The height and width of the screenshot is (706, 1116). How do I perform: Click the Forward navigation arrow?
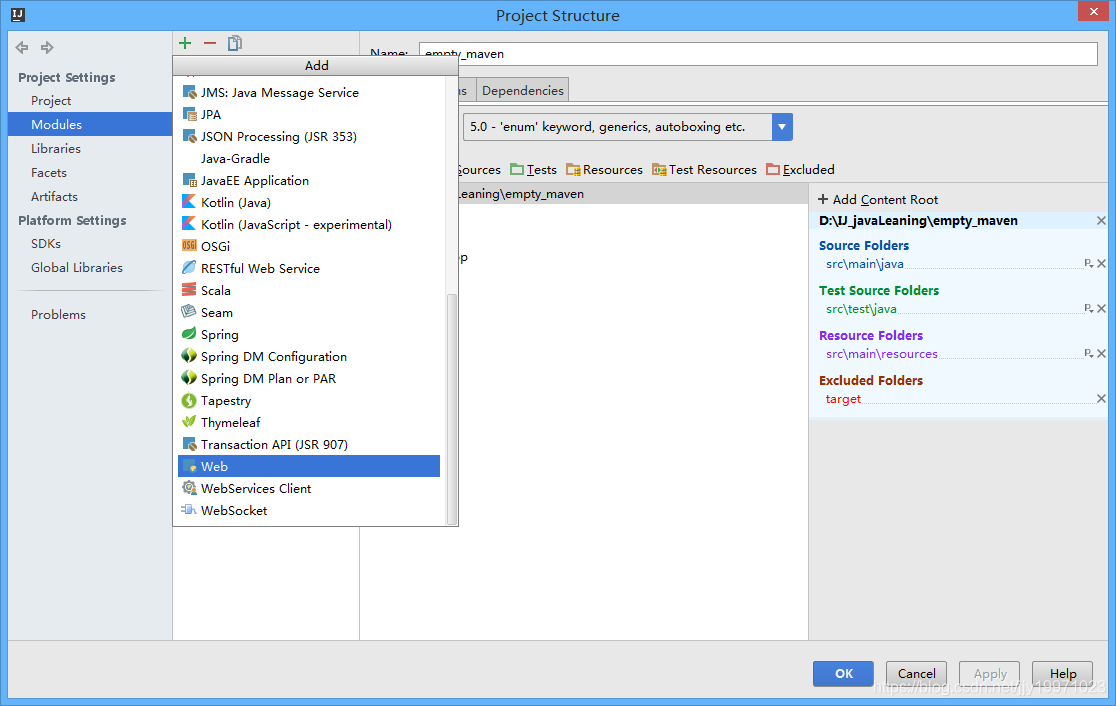[47, 48]
